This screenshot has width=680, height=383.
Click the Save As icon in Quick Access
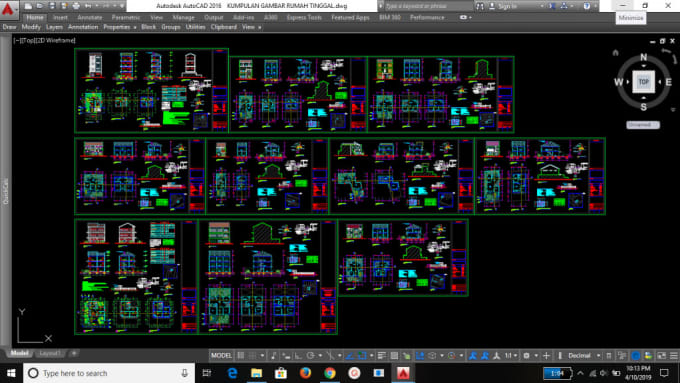point(64,6)
